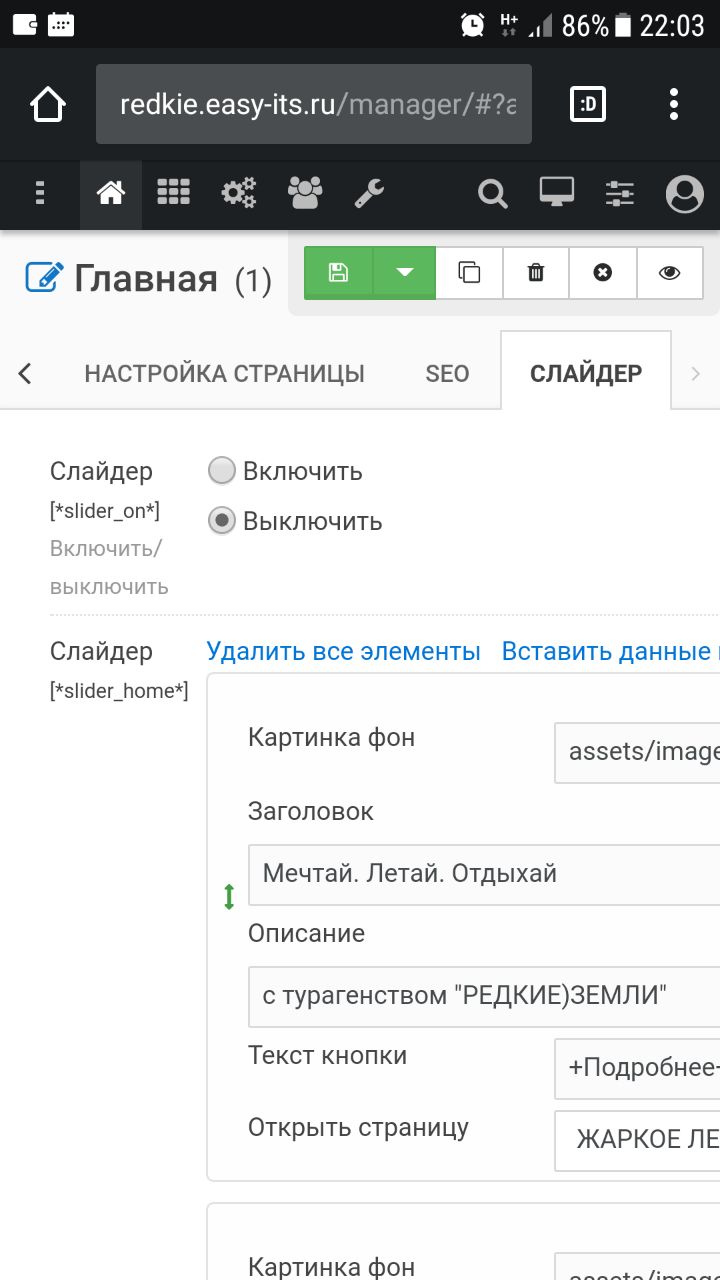Duplicate the page with copy icon
Viewport: 720px width, 1280px height.
tap(469, 273)
